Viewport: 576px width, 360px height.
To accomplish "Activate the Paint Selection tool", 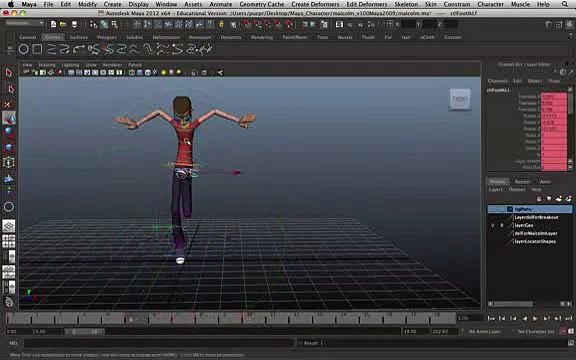I will (x=9, y=104).
